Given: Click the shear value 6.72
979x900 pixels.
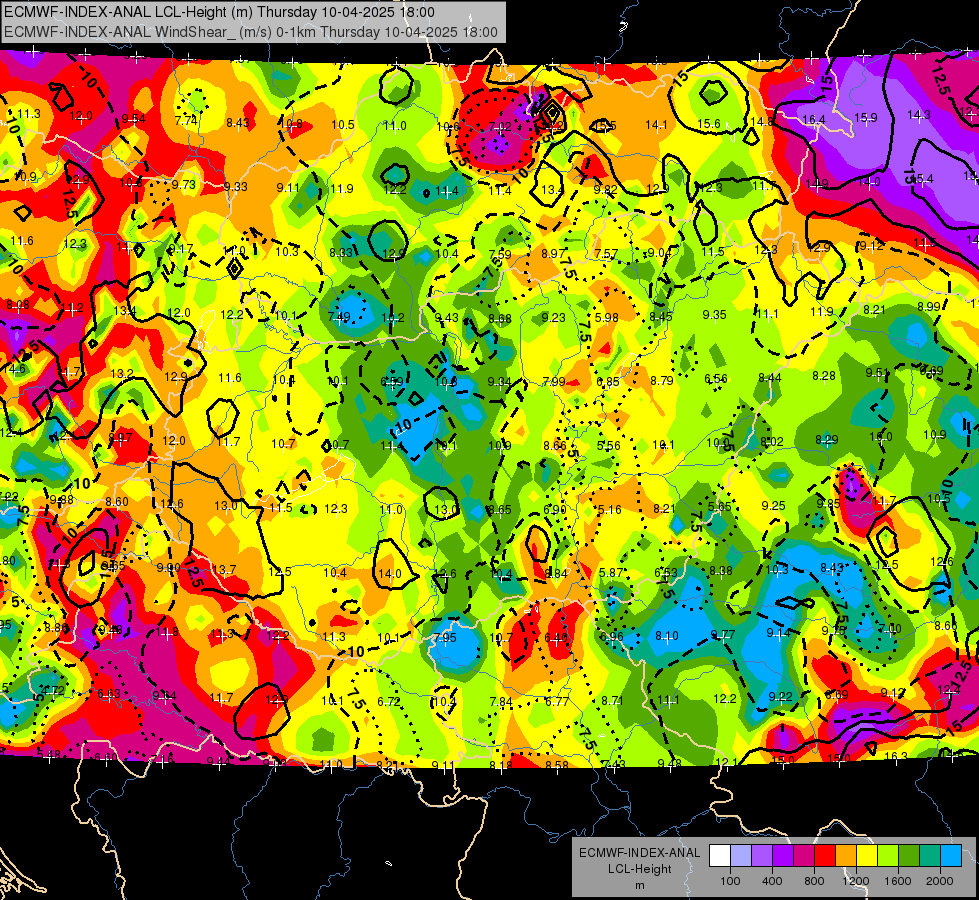Looking at the screenshot, I should (388, 701).
